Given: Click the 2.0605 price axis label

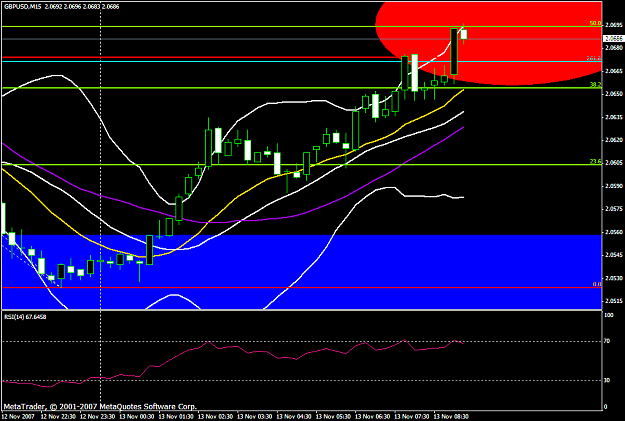Looking at the screenshot, I should click(614, 162).
